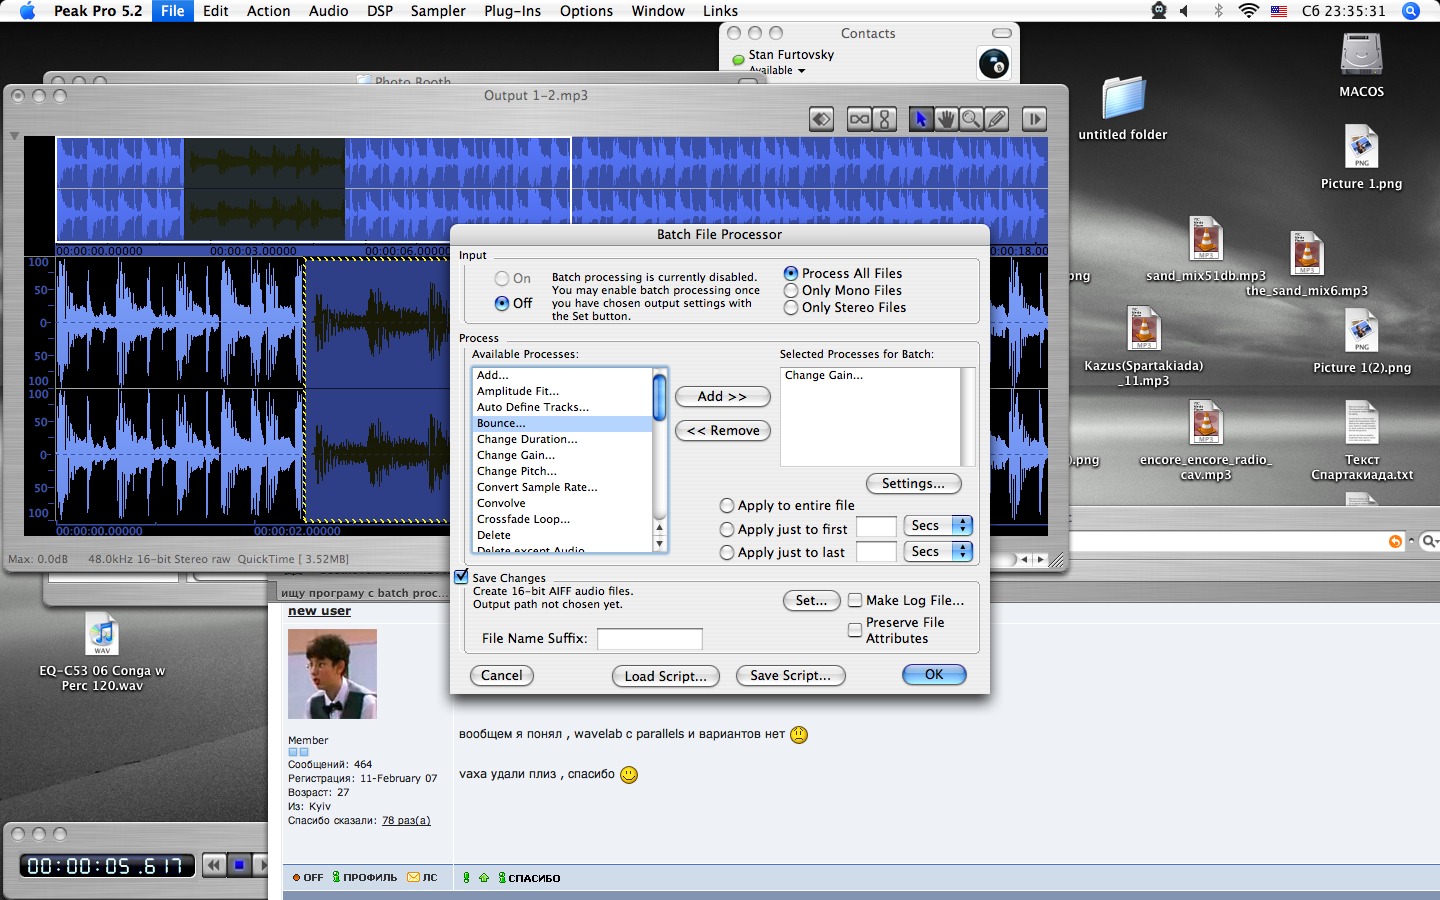
Task: Enable the Make Log File checkbox
Action: 855,600
